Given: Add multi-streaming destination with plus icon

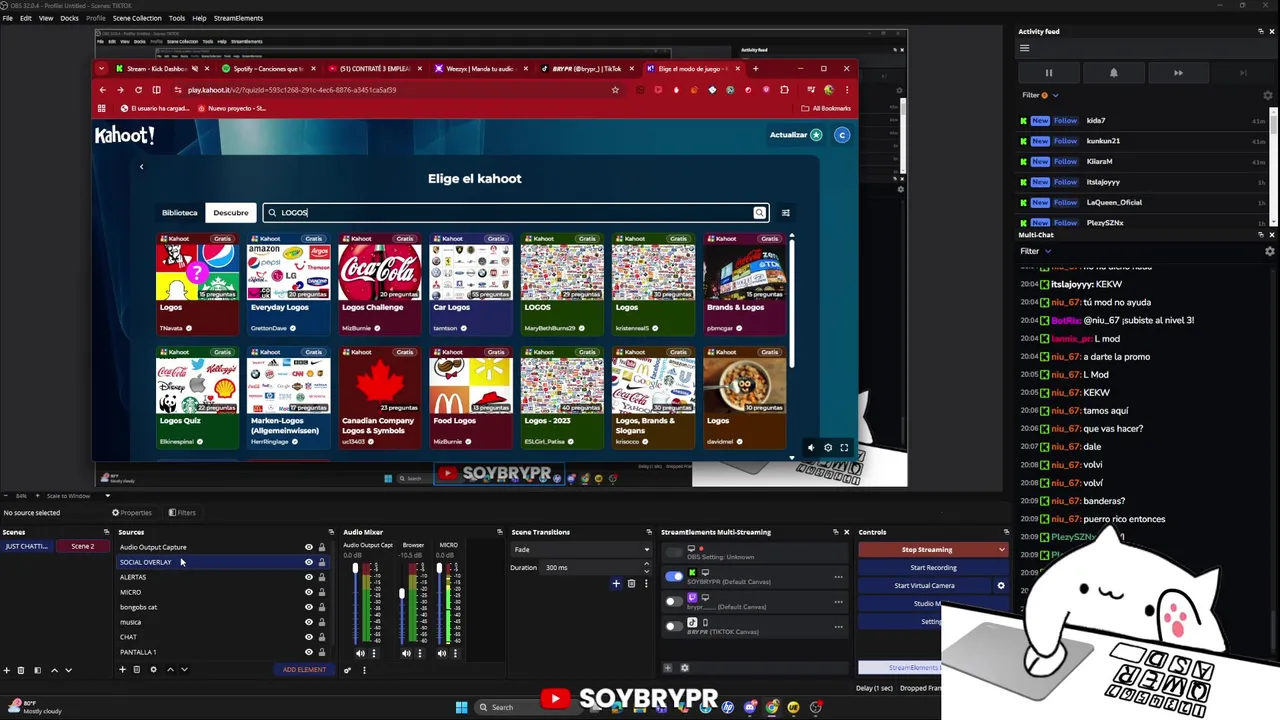Looking at the screenshot, I should 668,668.
